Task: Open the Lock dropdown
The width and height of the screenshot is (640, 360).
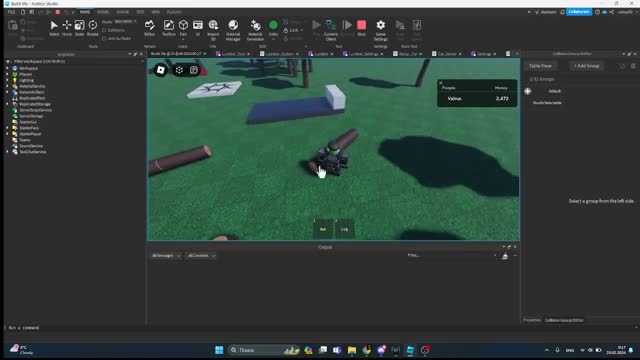Action: click(293, 30)
